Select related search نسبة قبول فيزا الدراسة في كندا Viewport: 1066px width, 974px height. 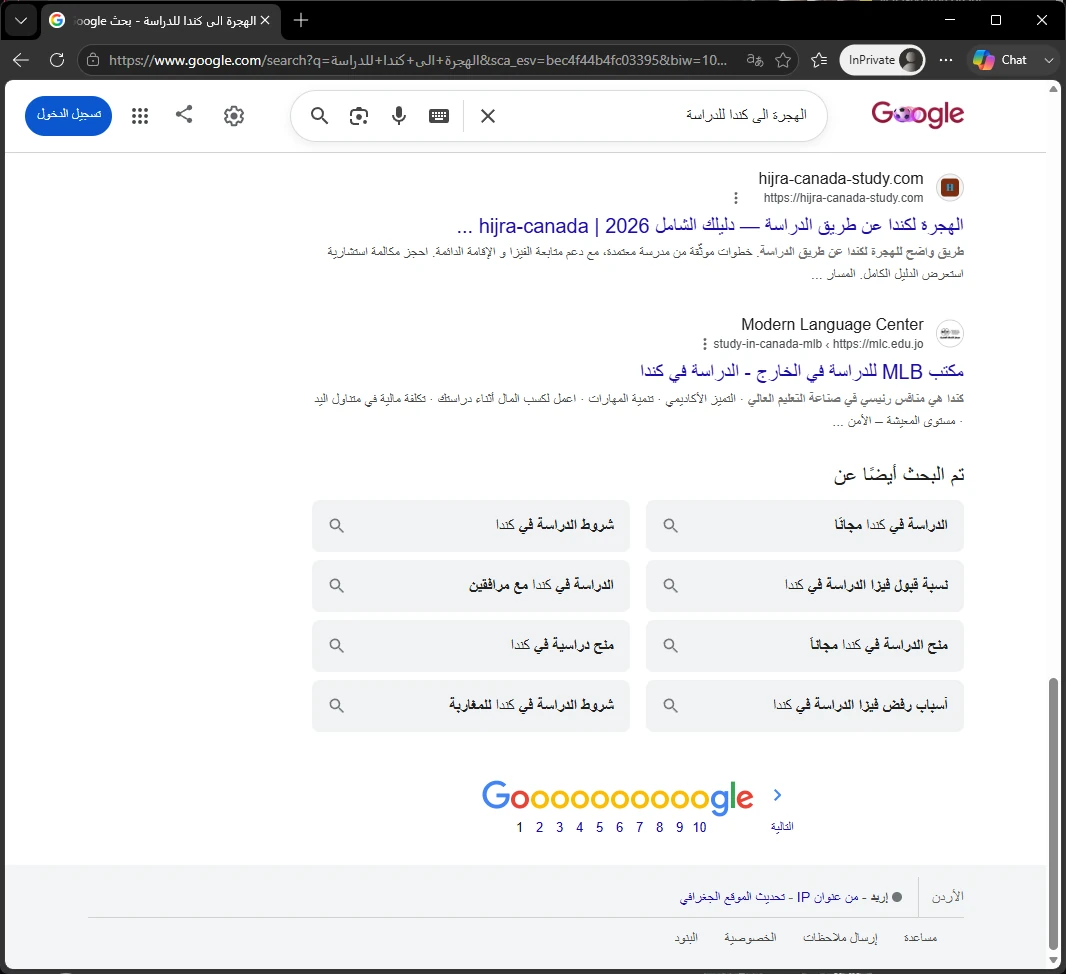pyautogui.click(x=804, y=585)
